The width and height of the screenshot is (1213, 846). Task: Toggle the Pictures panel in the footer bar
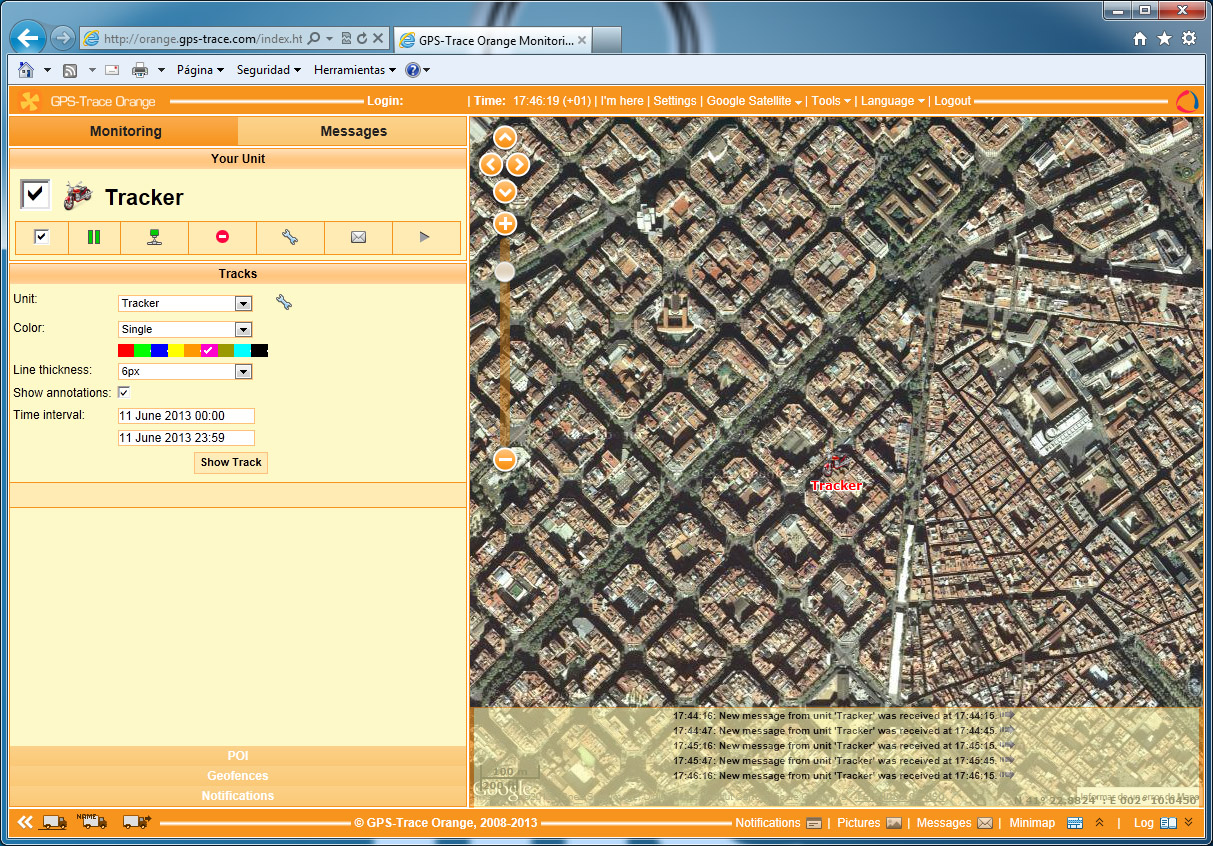870,823
